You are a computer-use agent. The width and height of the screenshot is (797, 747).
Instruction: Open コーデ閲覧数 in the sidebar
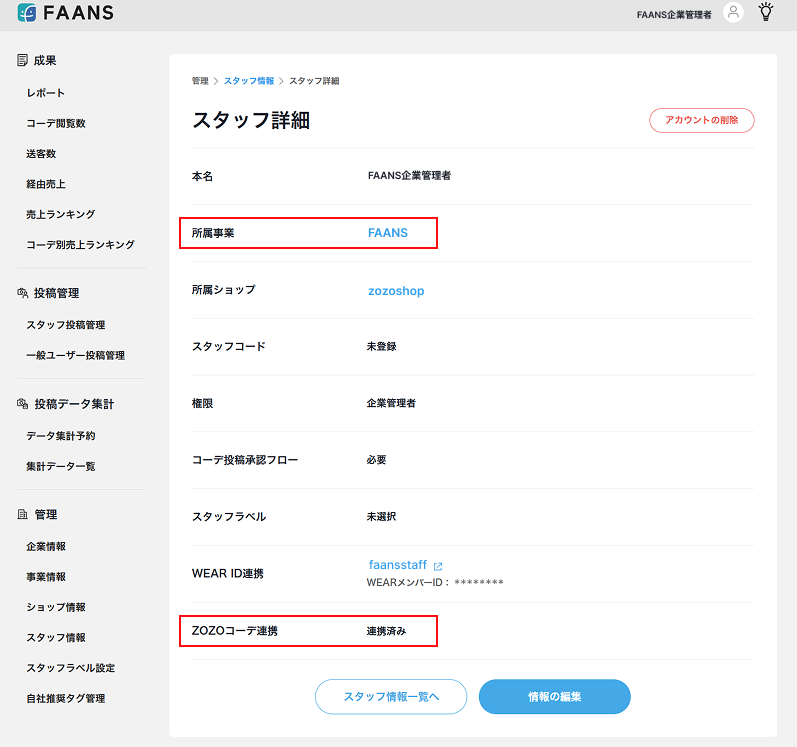coord(56,123)
